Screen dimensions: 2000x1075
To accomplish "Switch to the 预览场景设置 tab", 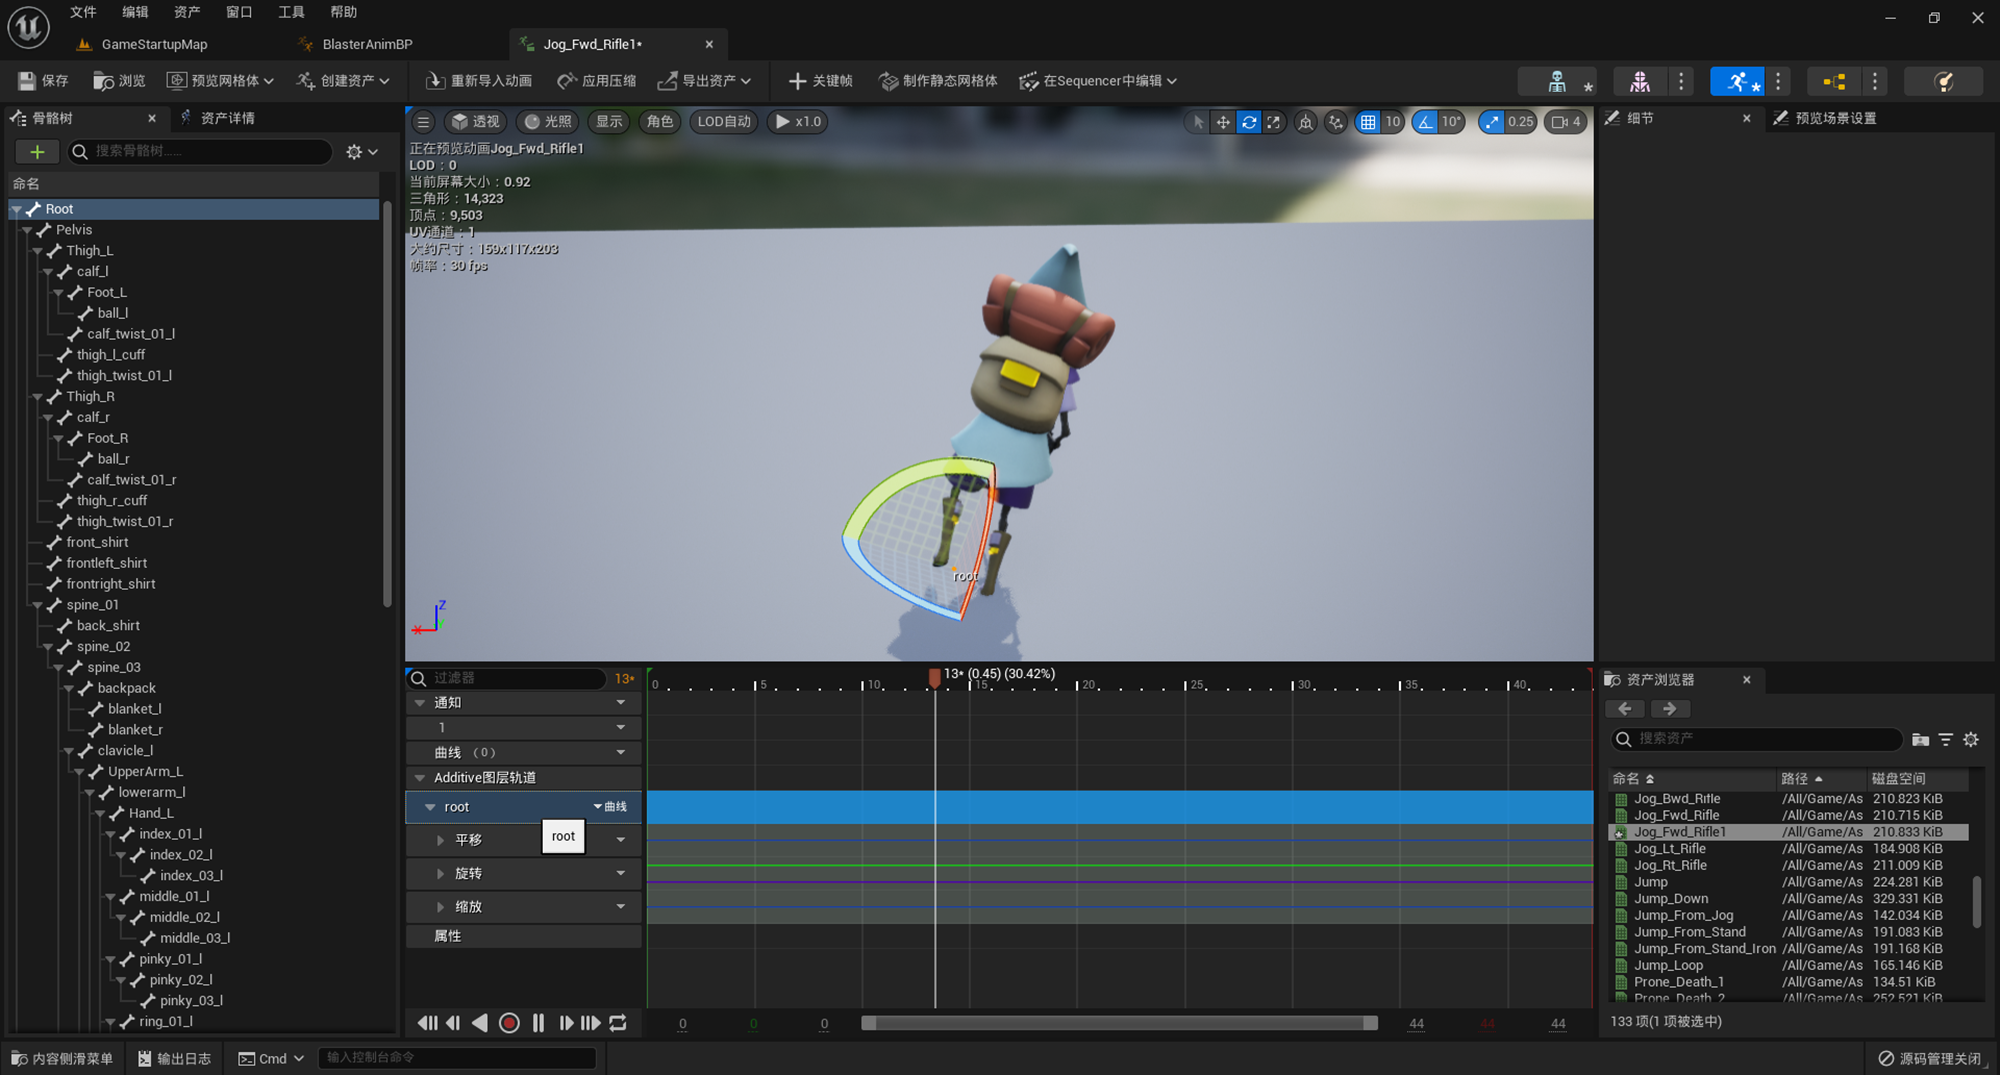I will 1835,118.
